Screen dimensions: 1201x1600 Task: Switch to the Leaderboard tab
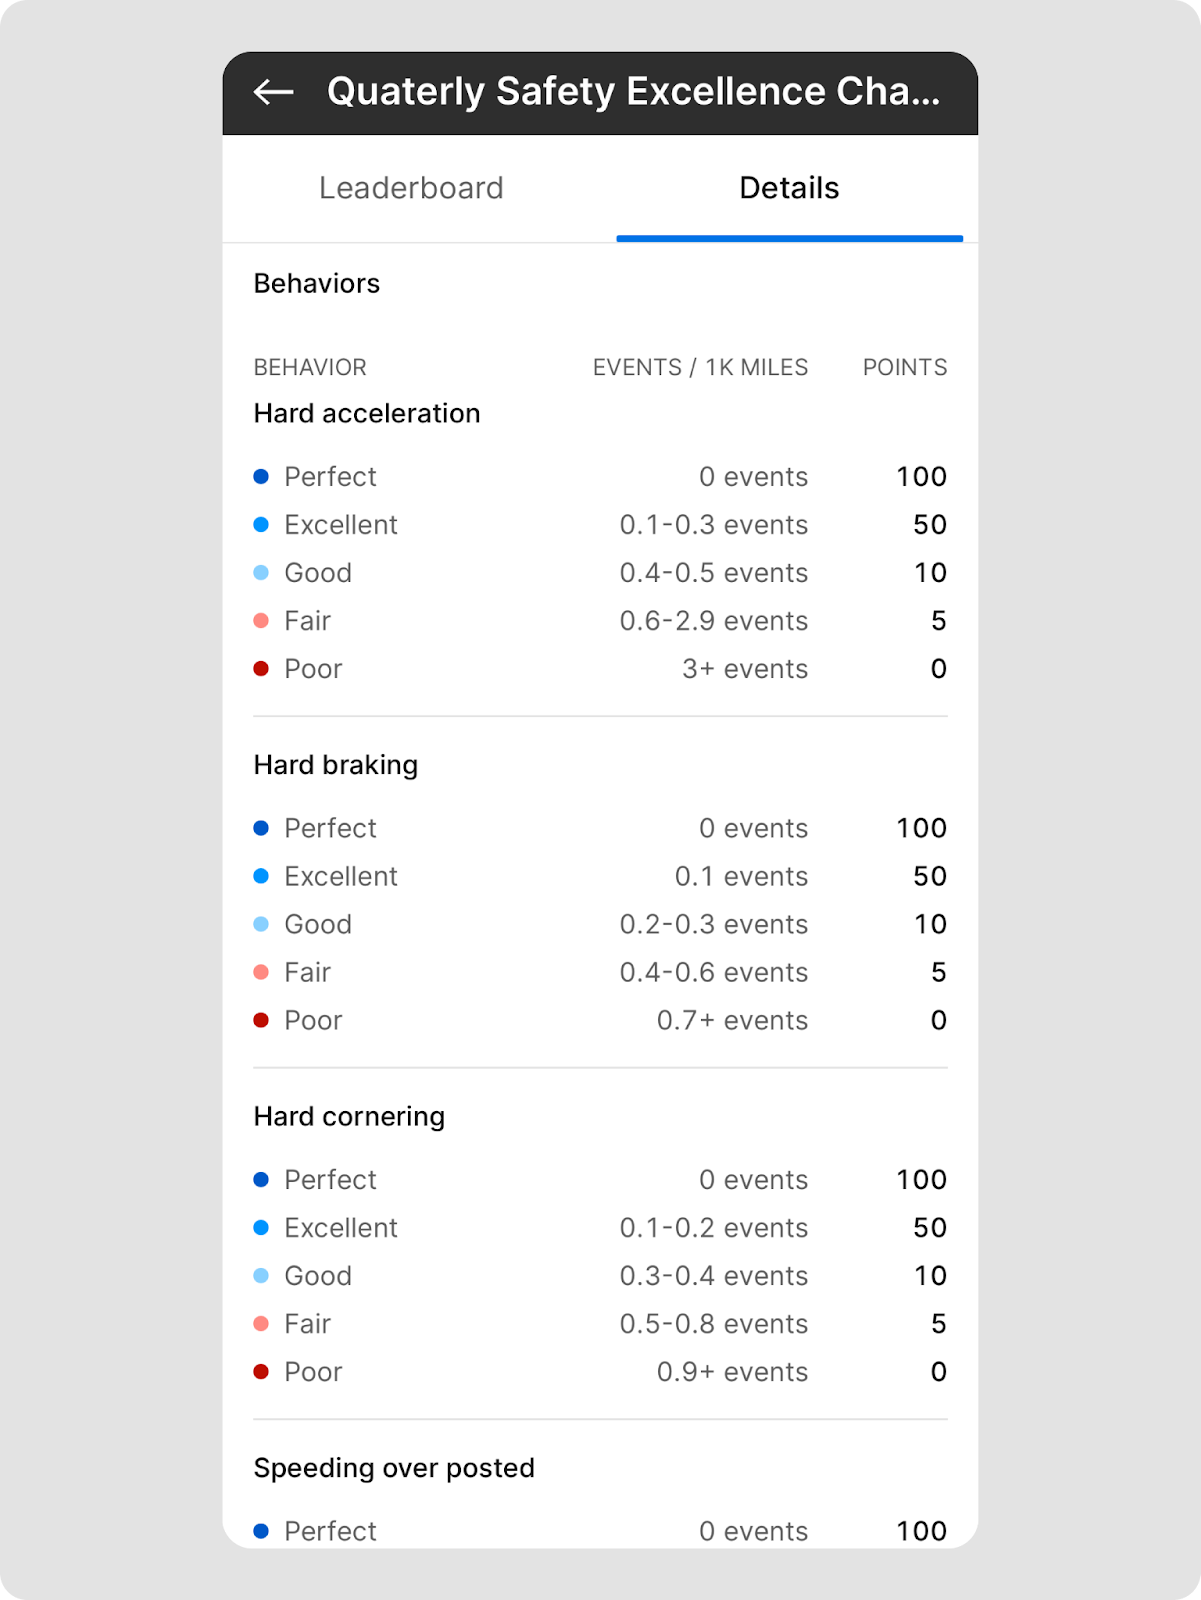pyautogui.click(x=411, y=188)
